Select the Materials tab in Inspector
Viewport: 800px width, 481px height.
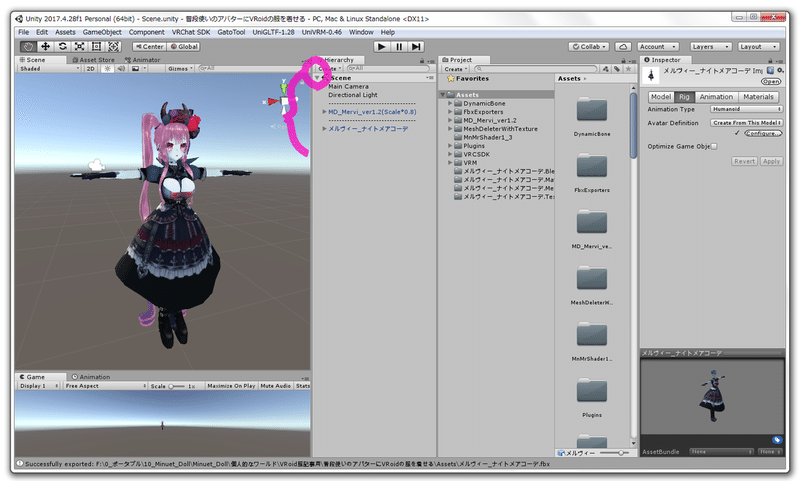758,97
